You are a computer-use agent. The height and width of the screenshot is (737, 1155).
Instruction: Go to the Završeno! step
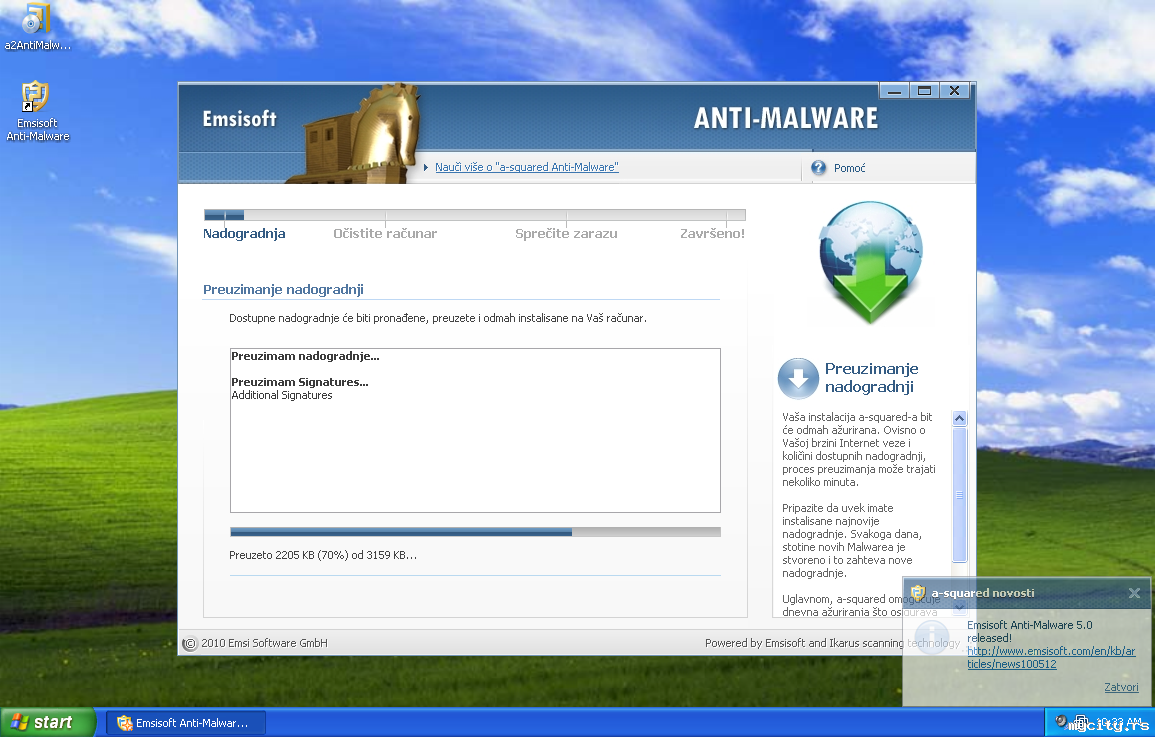712,233
